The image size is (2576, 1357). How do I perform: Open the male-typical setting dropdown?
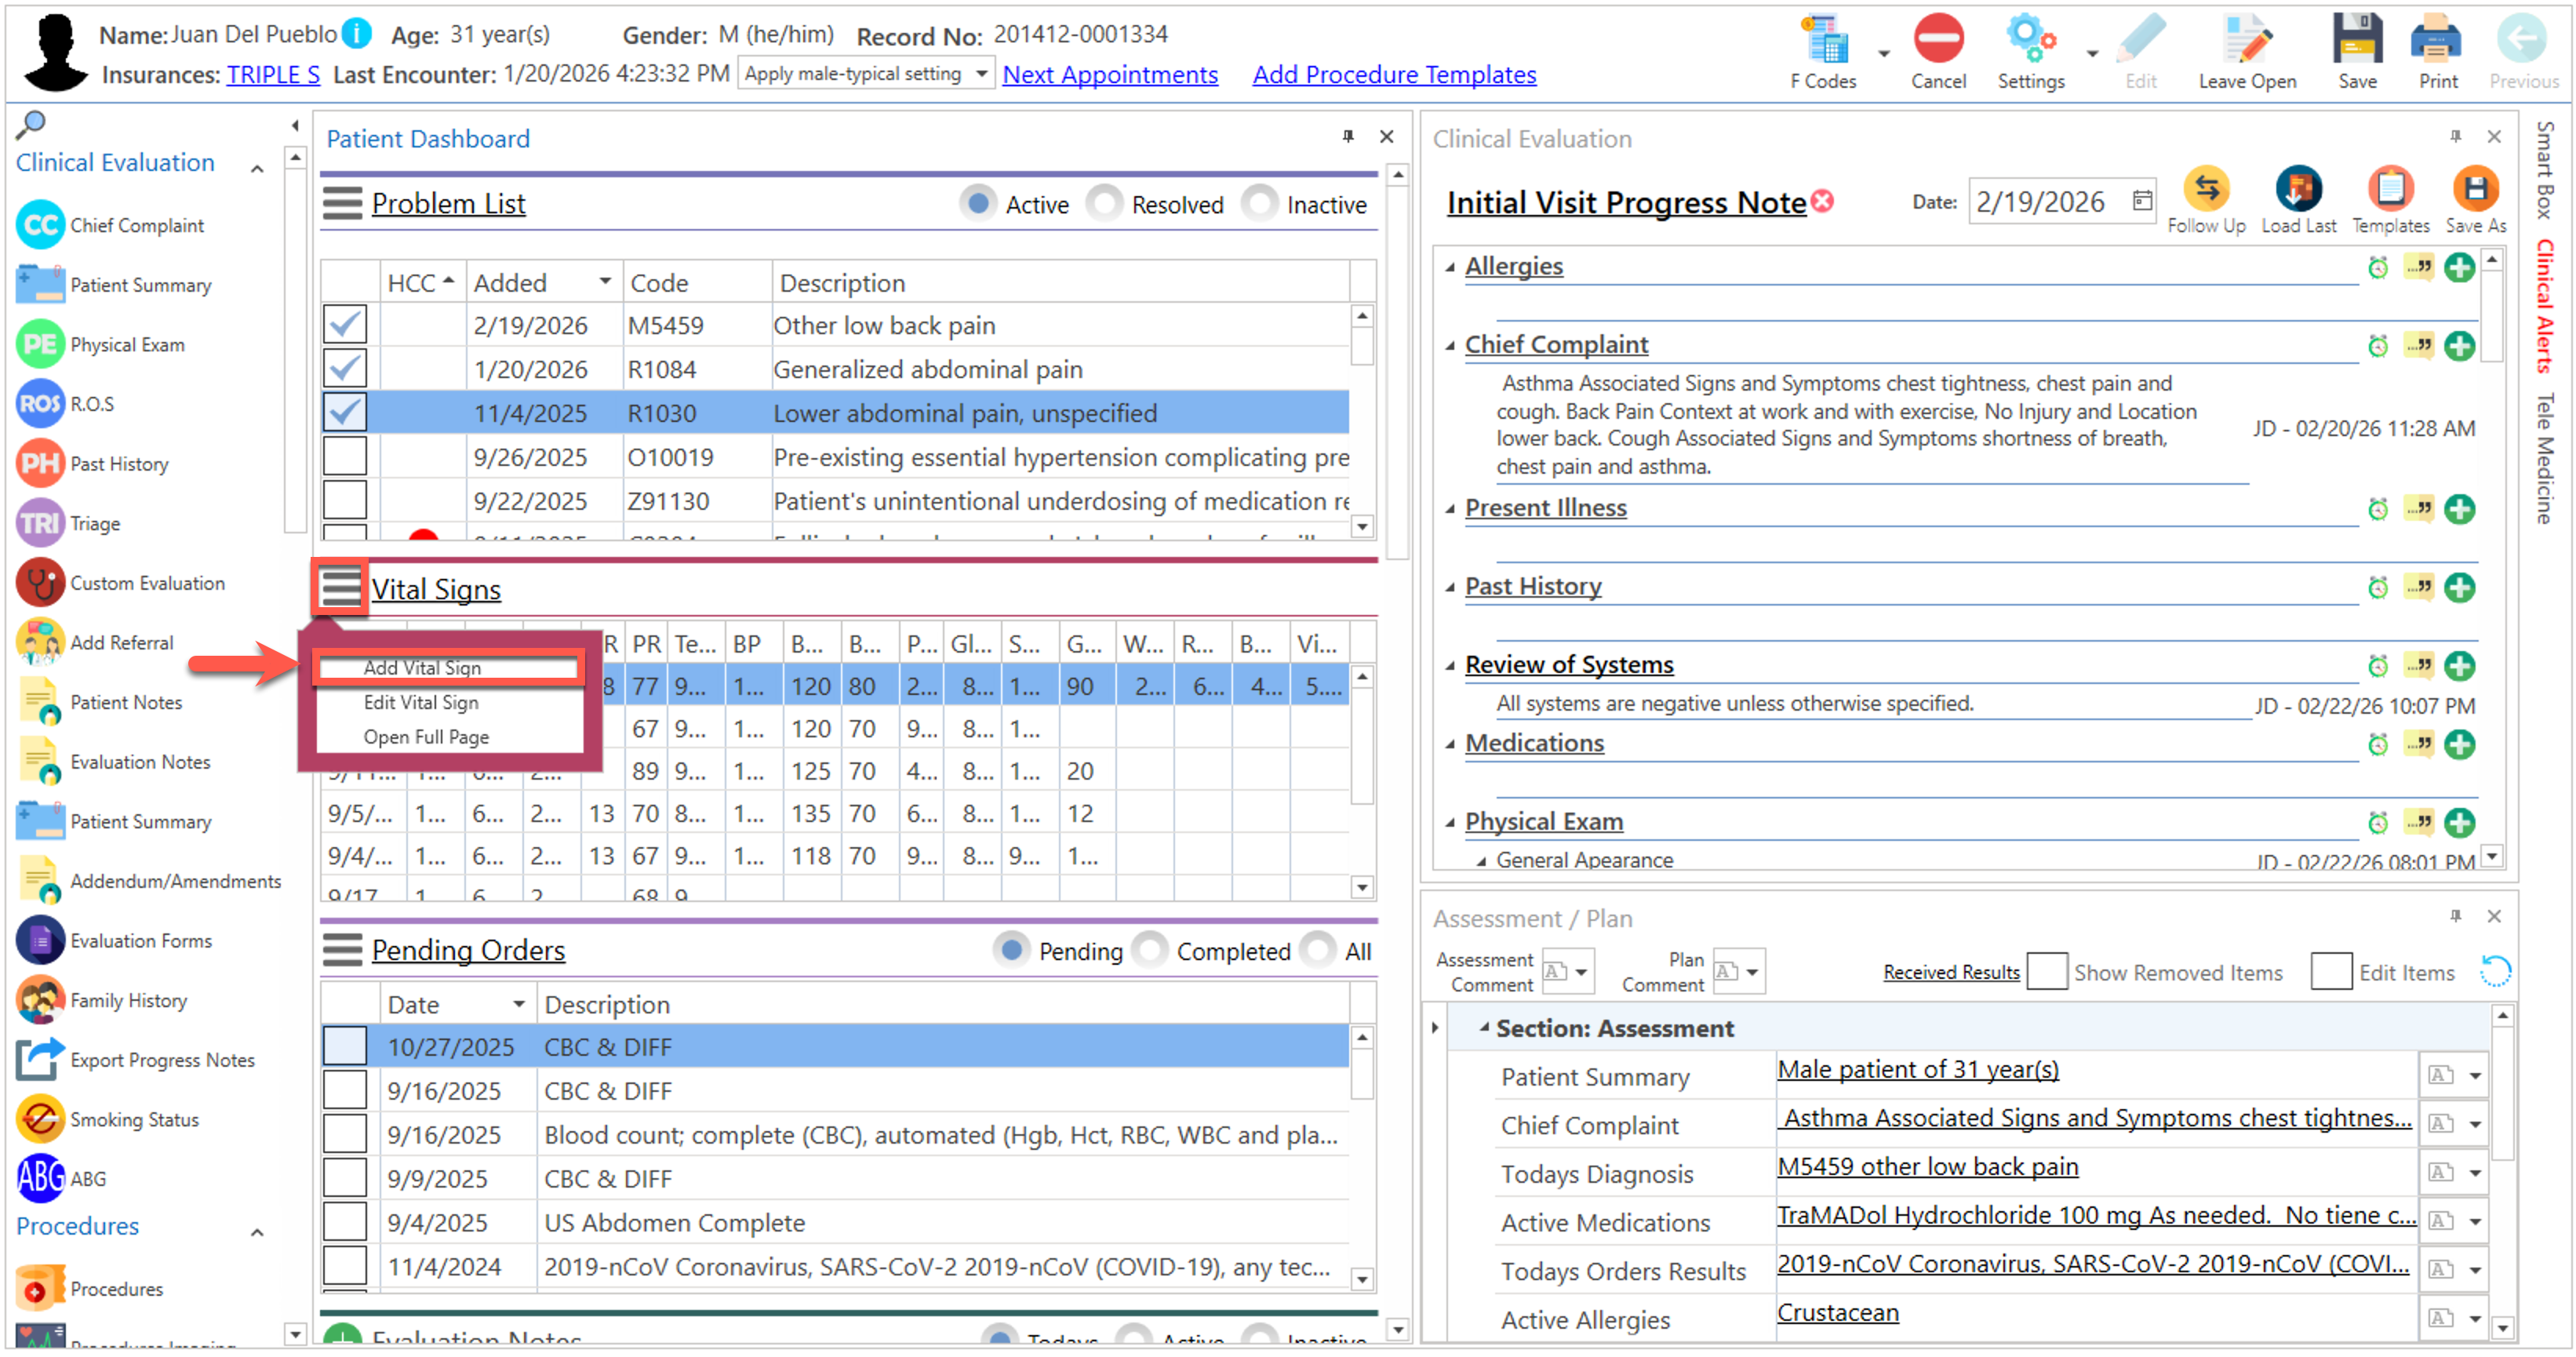(x=981, y=74)
